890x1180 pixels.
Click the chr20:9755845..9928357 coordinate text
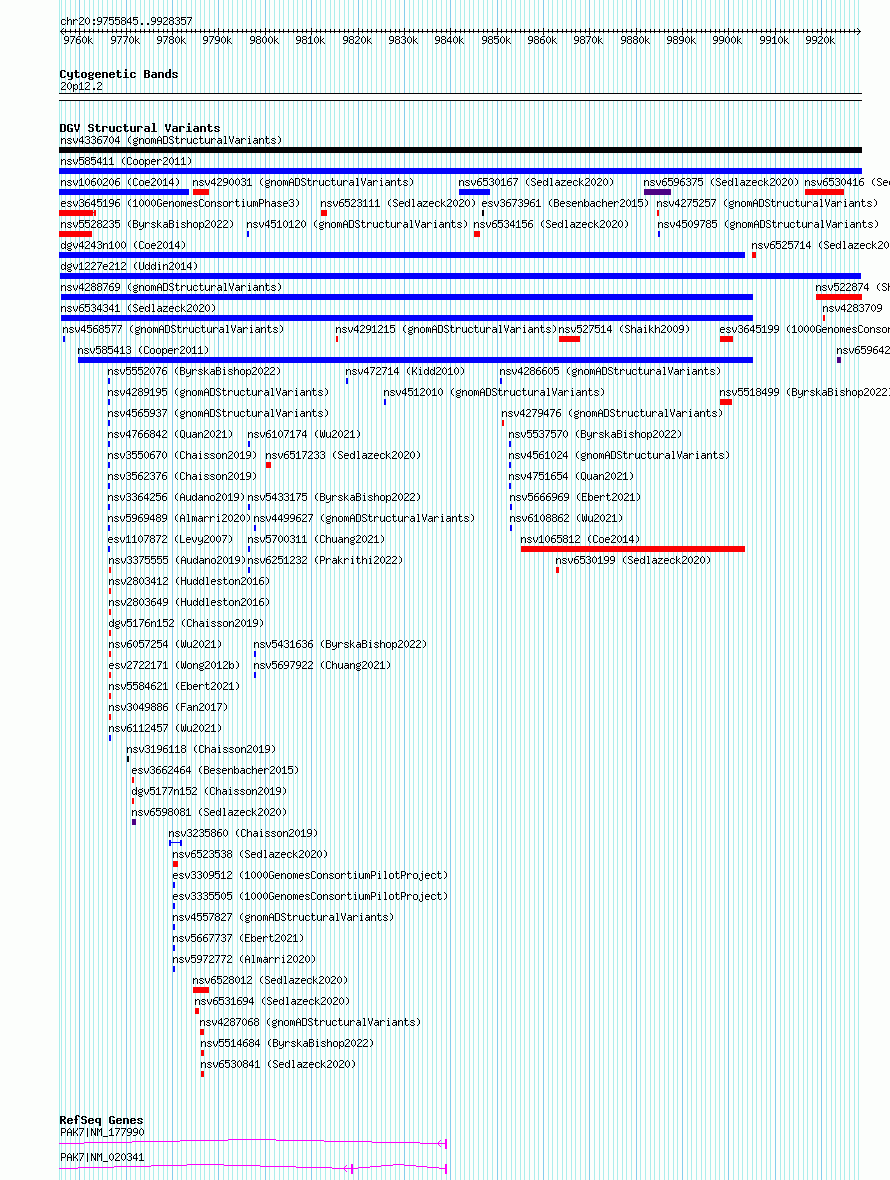tap(126, 21)
